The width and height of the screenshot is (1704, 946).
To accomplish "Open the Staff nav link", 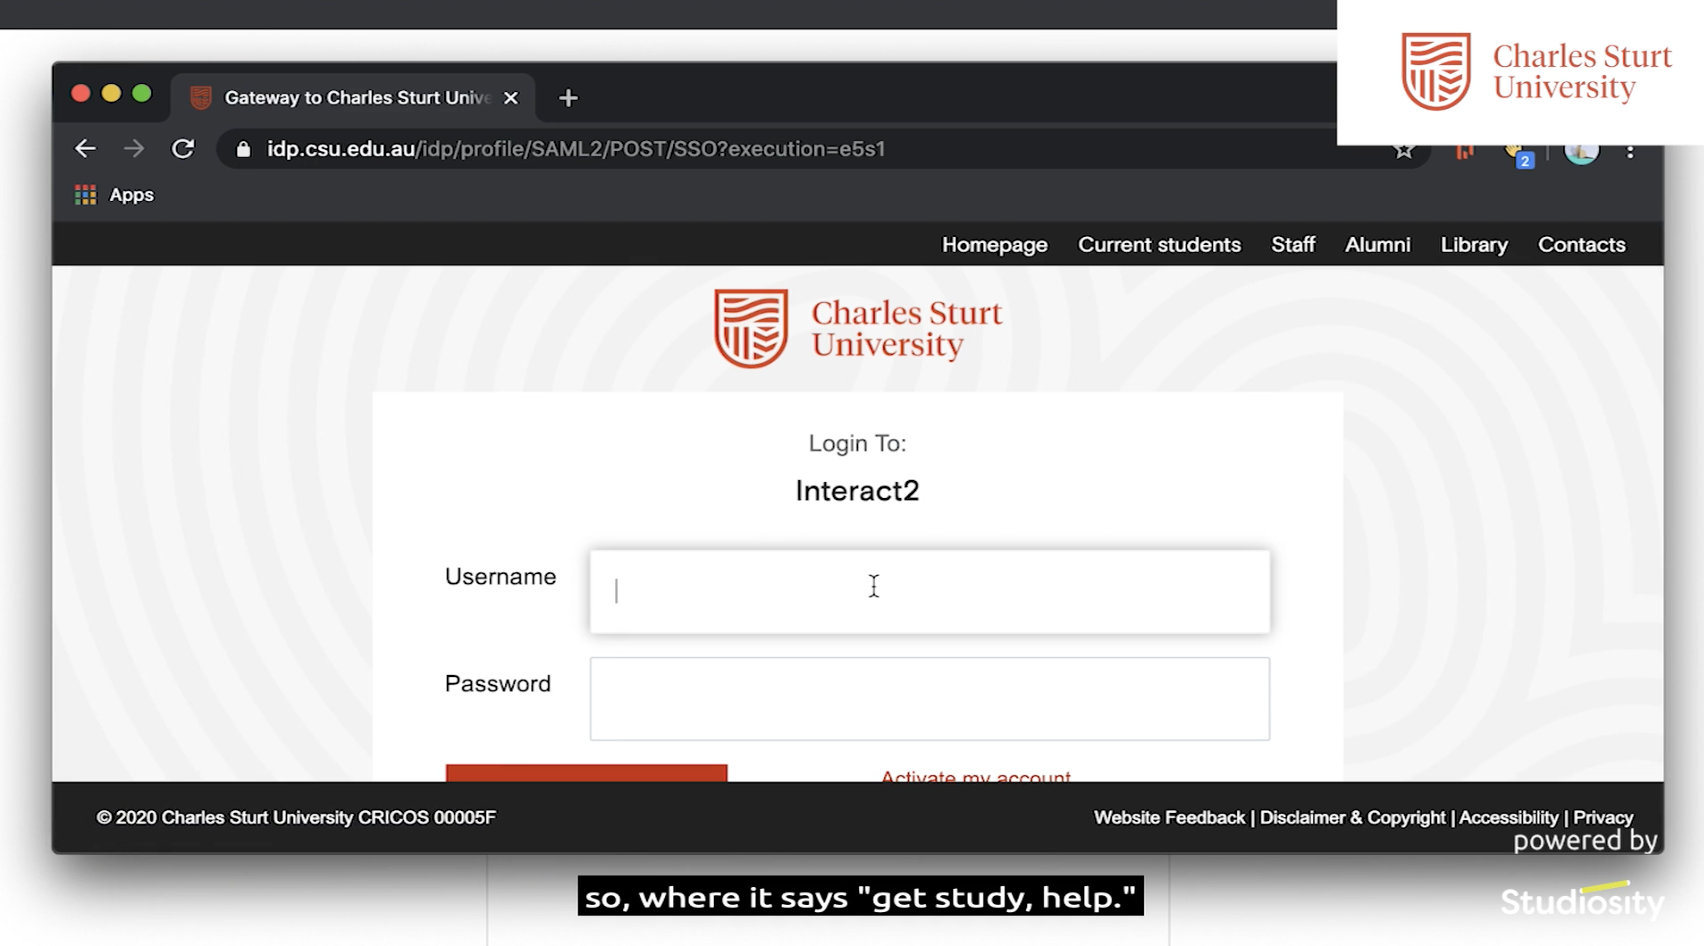I will coord(1293,245).
